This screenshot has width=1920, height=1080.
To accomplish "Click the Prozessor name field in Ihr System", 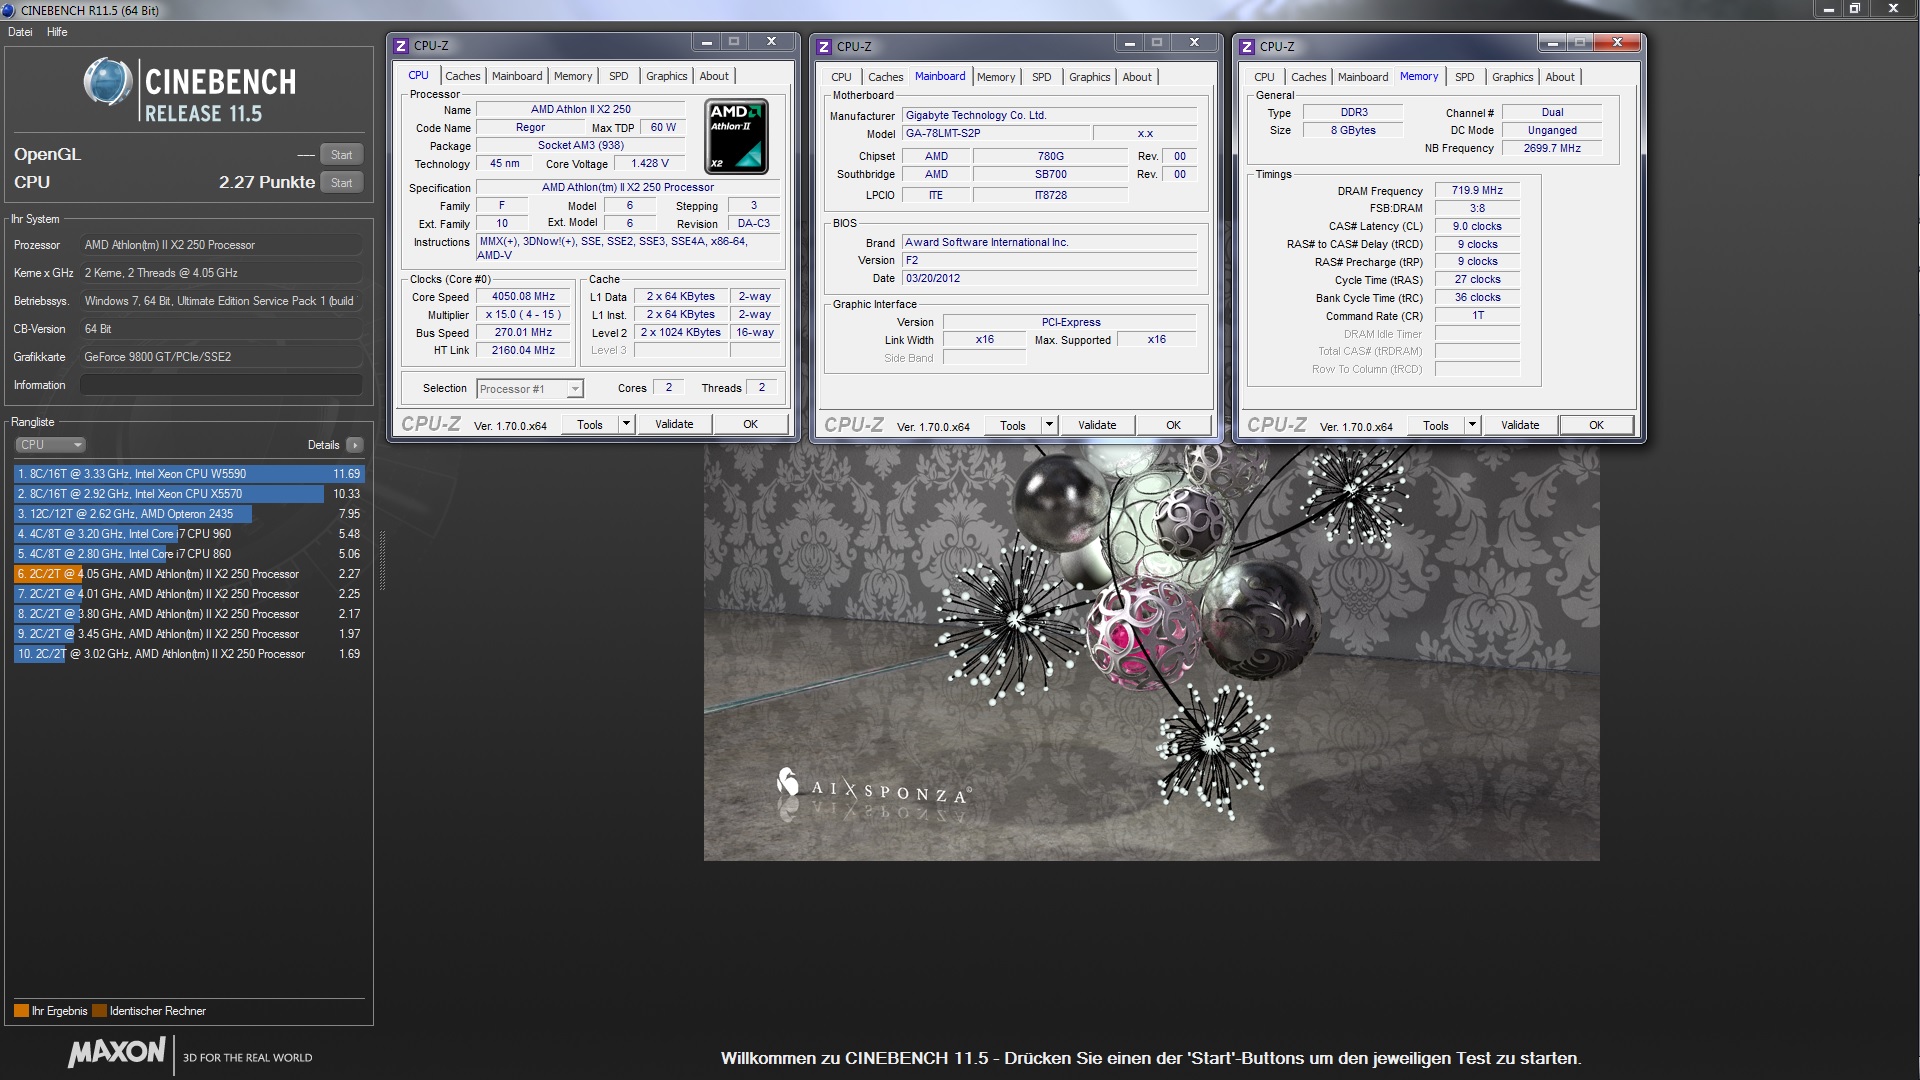I will coord(221,245).
